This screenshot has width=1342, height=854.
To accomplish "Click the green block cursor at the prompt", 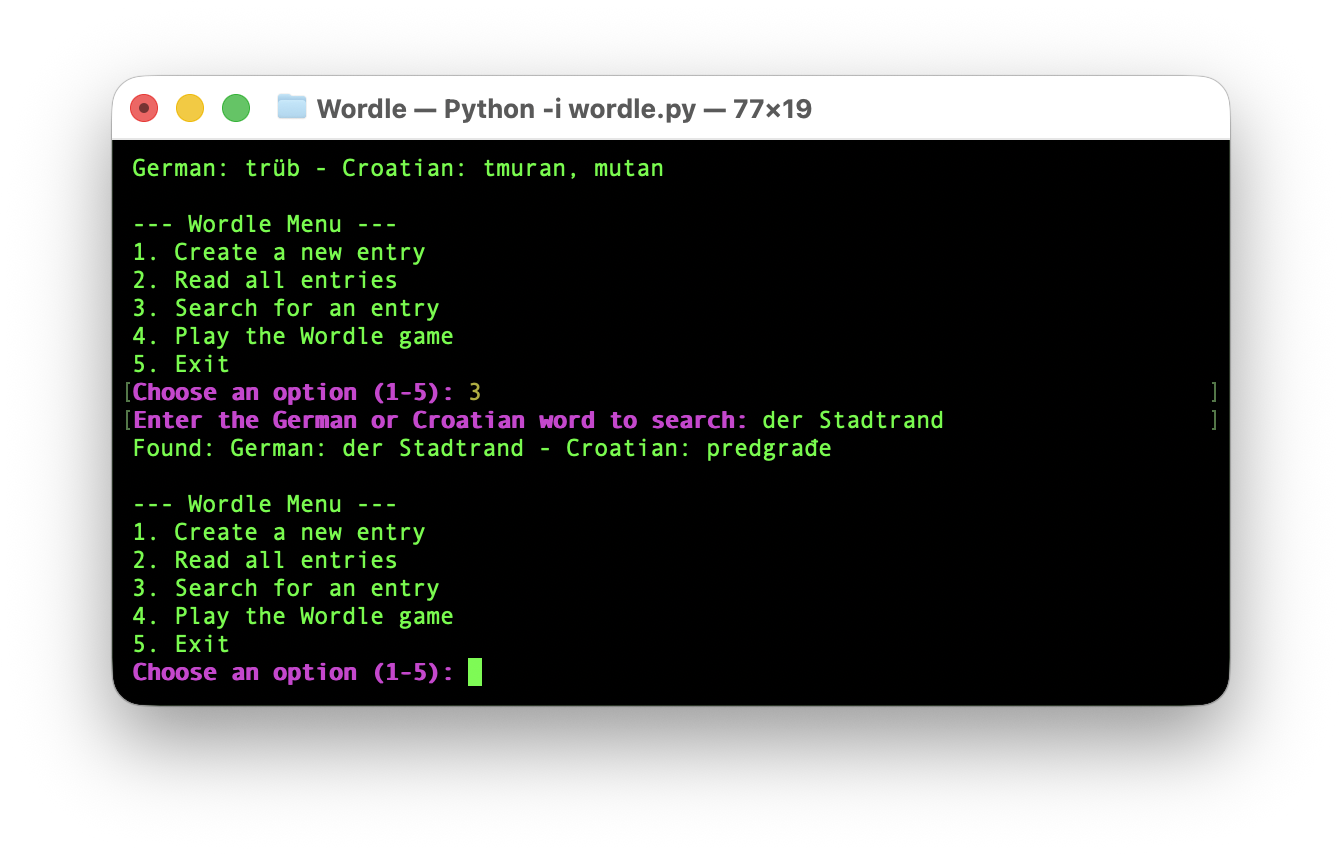I will click(x=475, y=672).
